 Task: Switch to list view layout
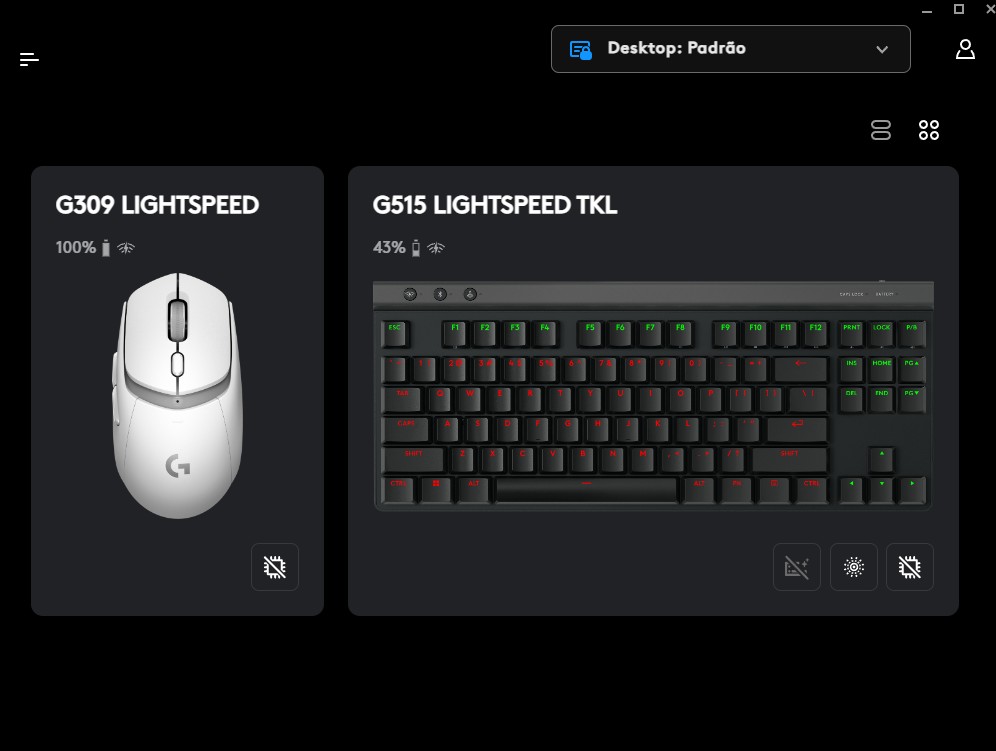[x=880, y=130]
